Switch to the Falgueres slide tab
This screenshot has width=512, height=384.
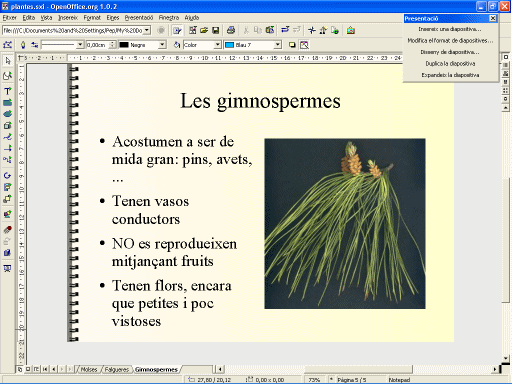[x=116, y=369]
